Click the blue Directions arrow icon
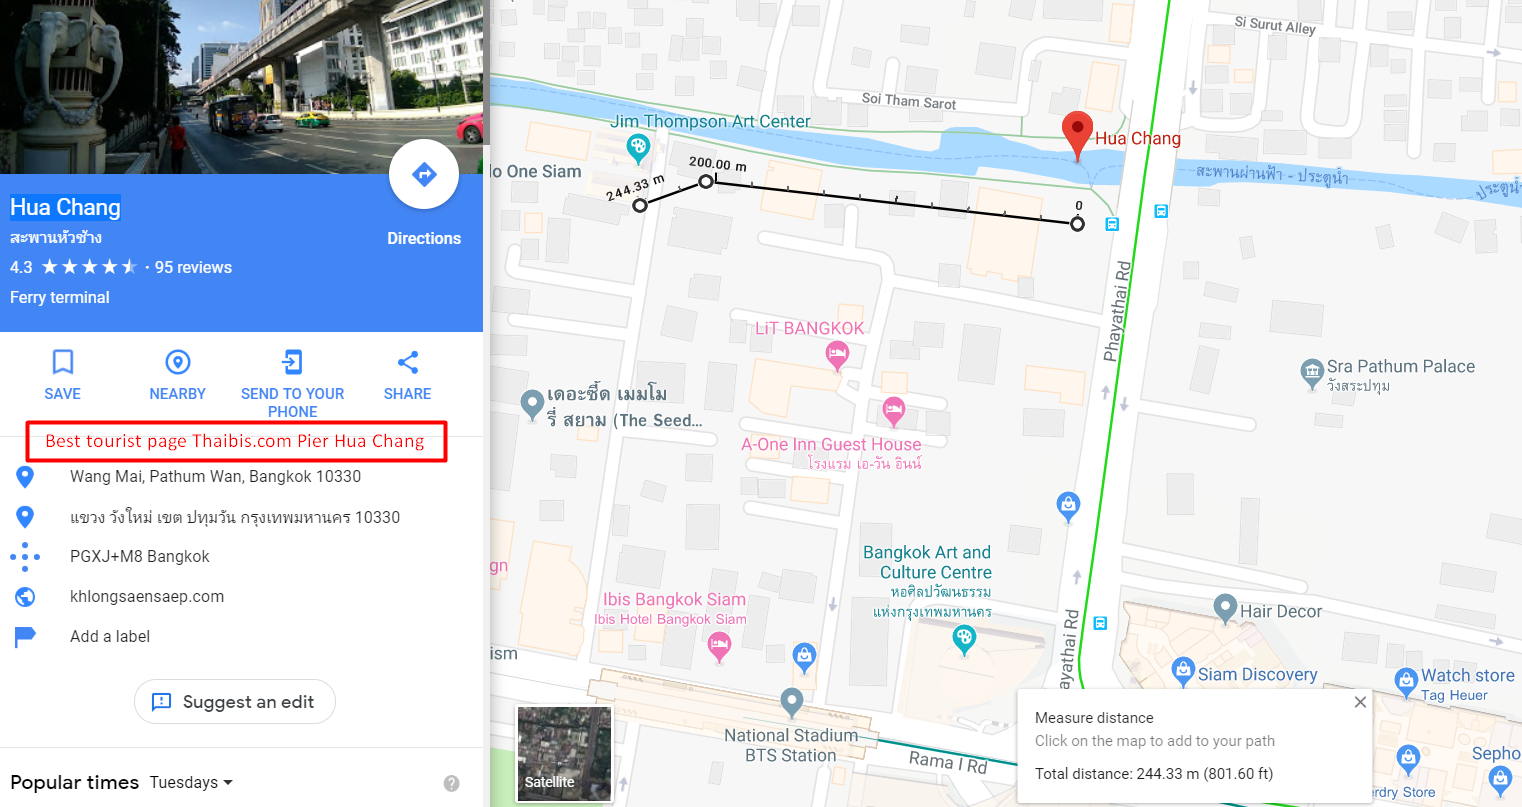This screenshot has width=1522, height=807. [x=424, y=174]
